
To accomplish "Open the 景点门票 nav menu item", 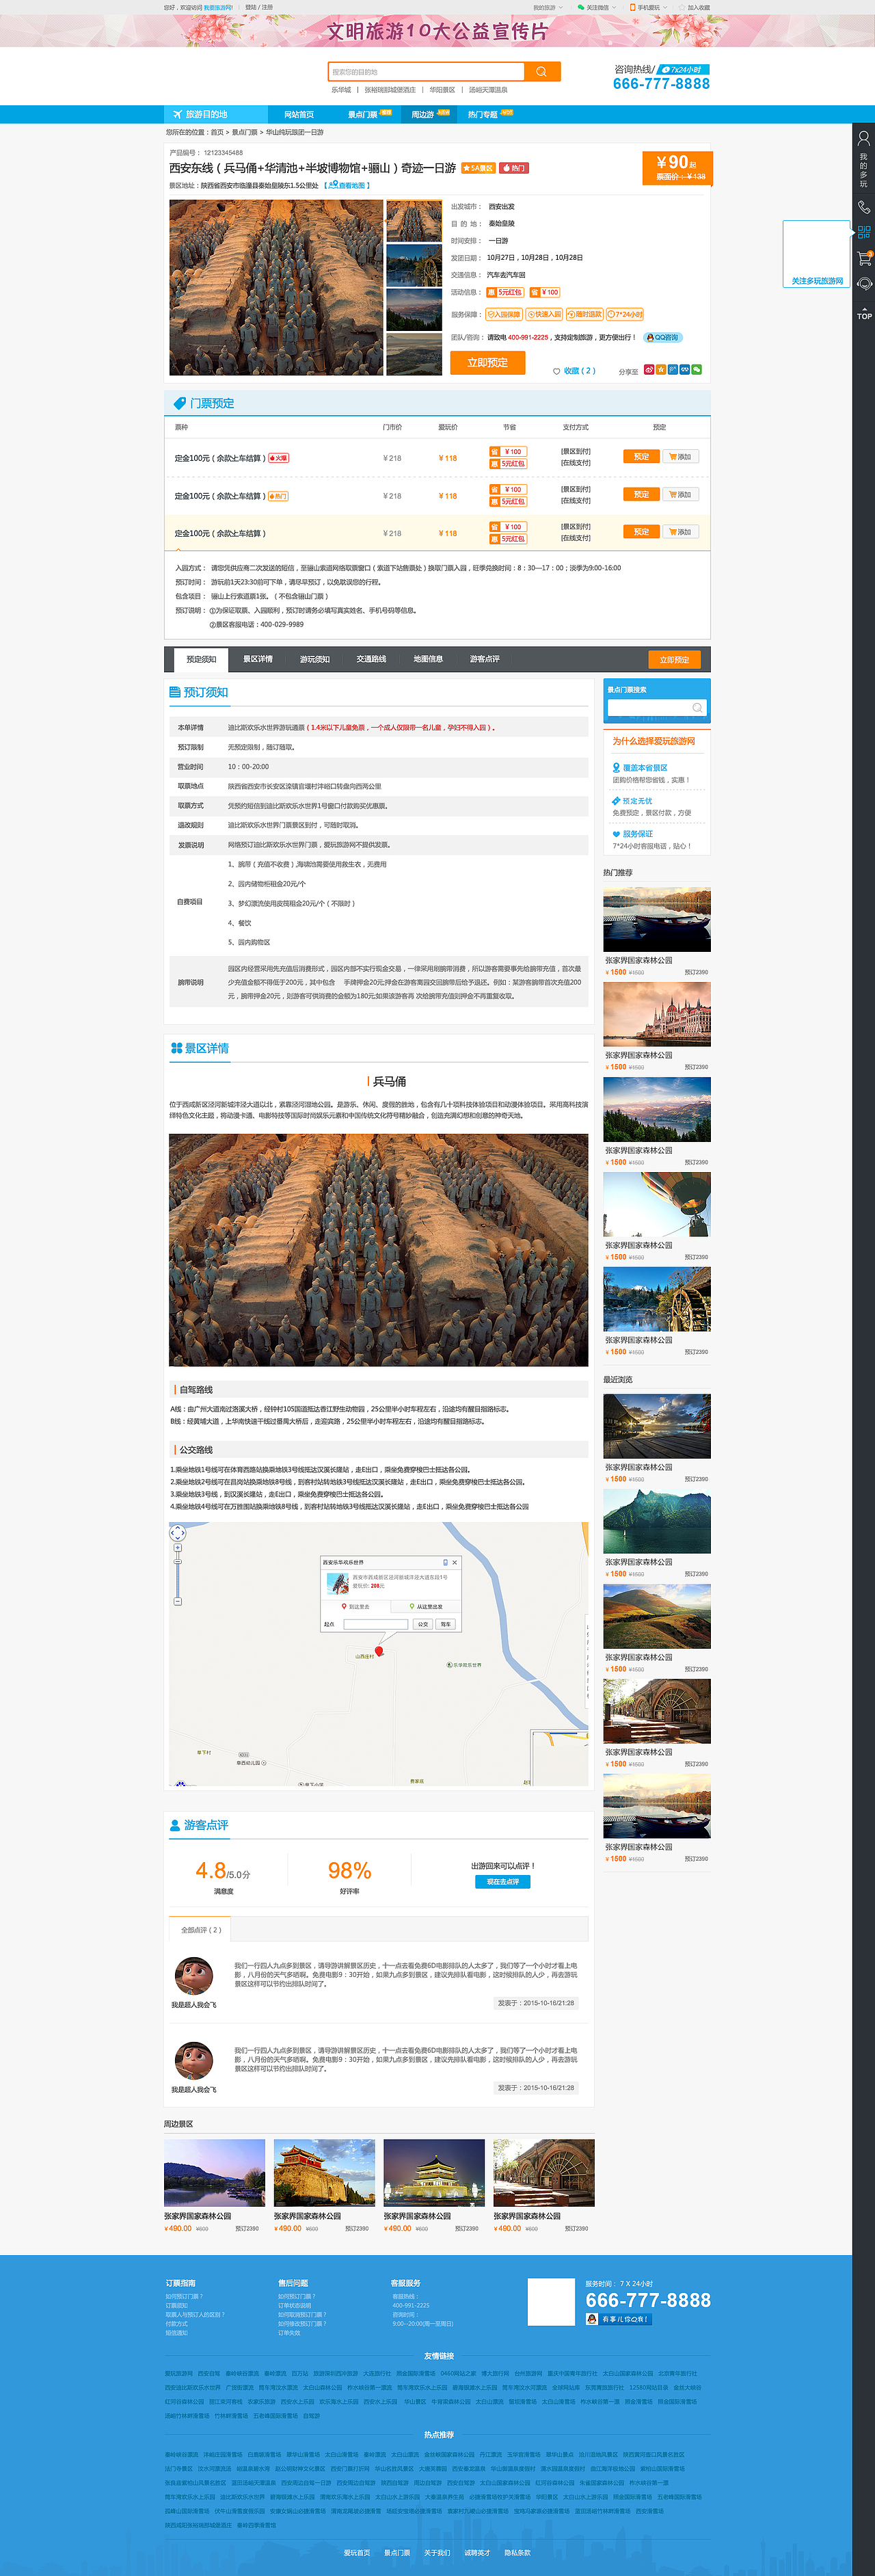I will (362, 115).
